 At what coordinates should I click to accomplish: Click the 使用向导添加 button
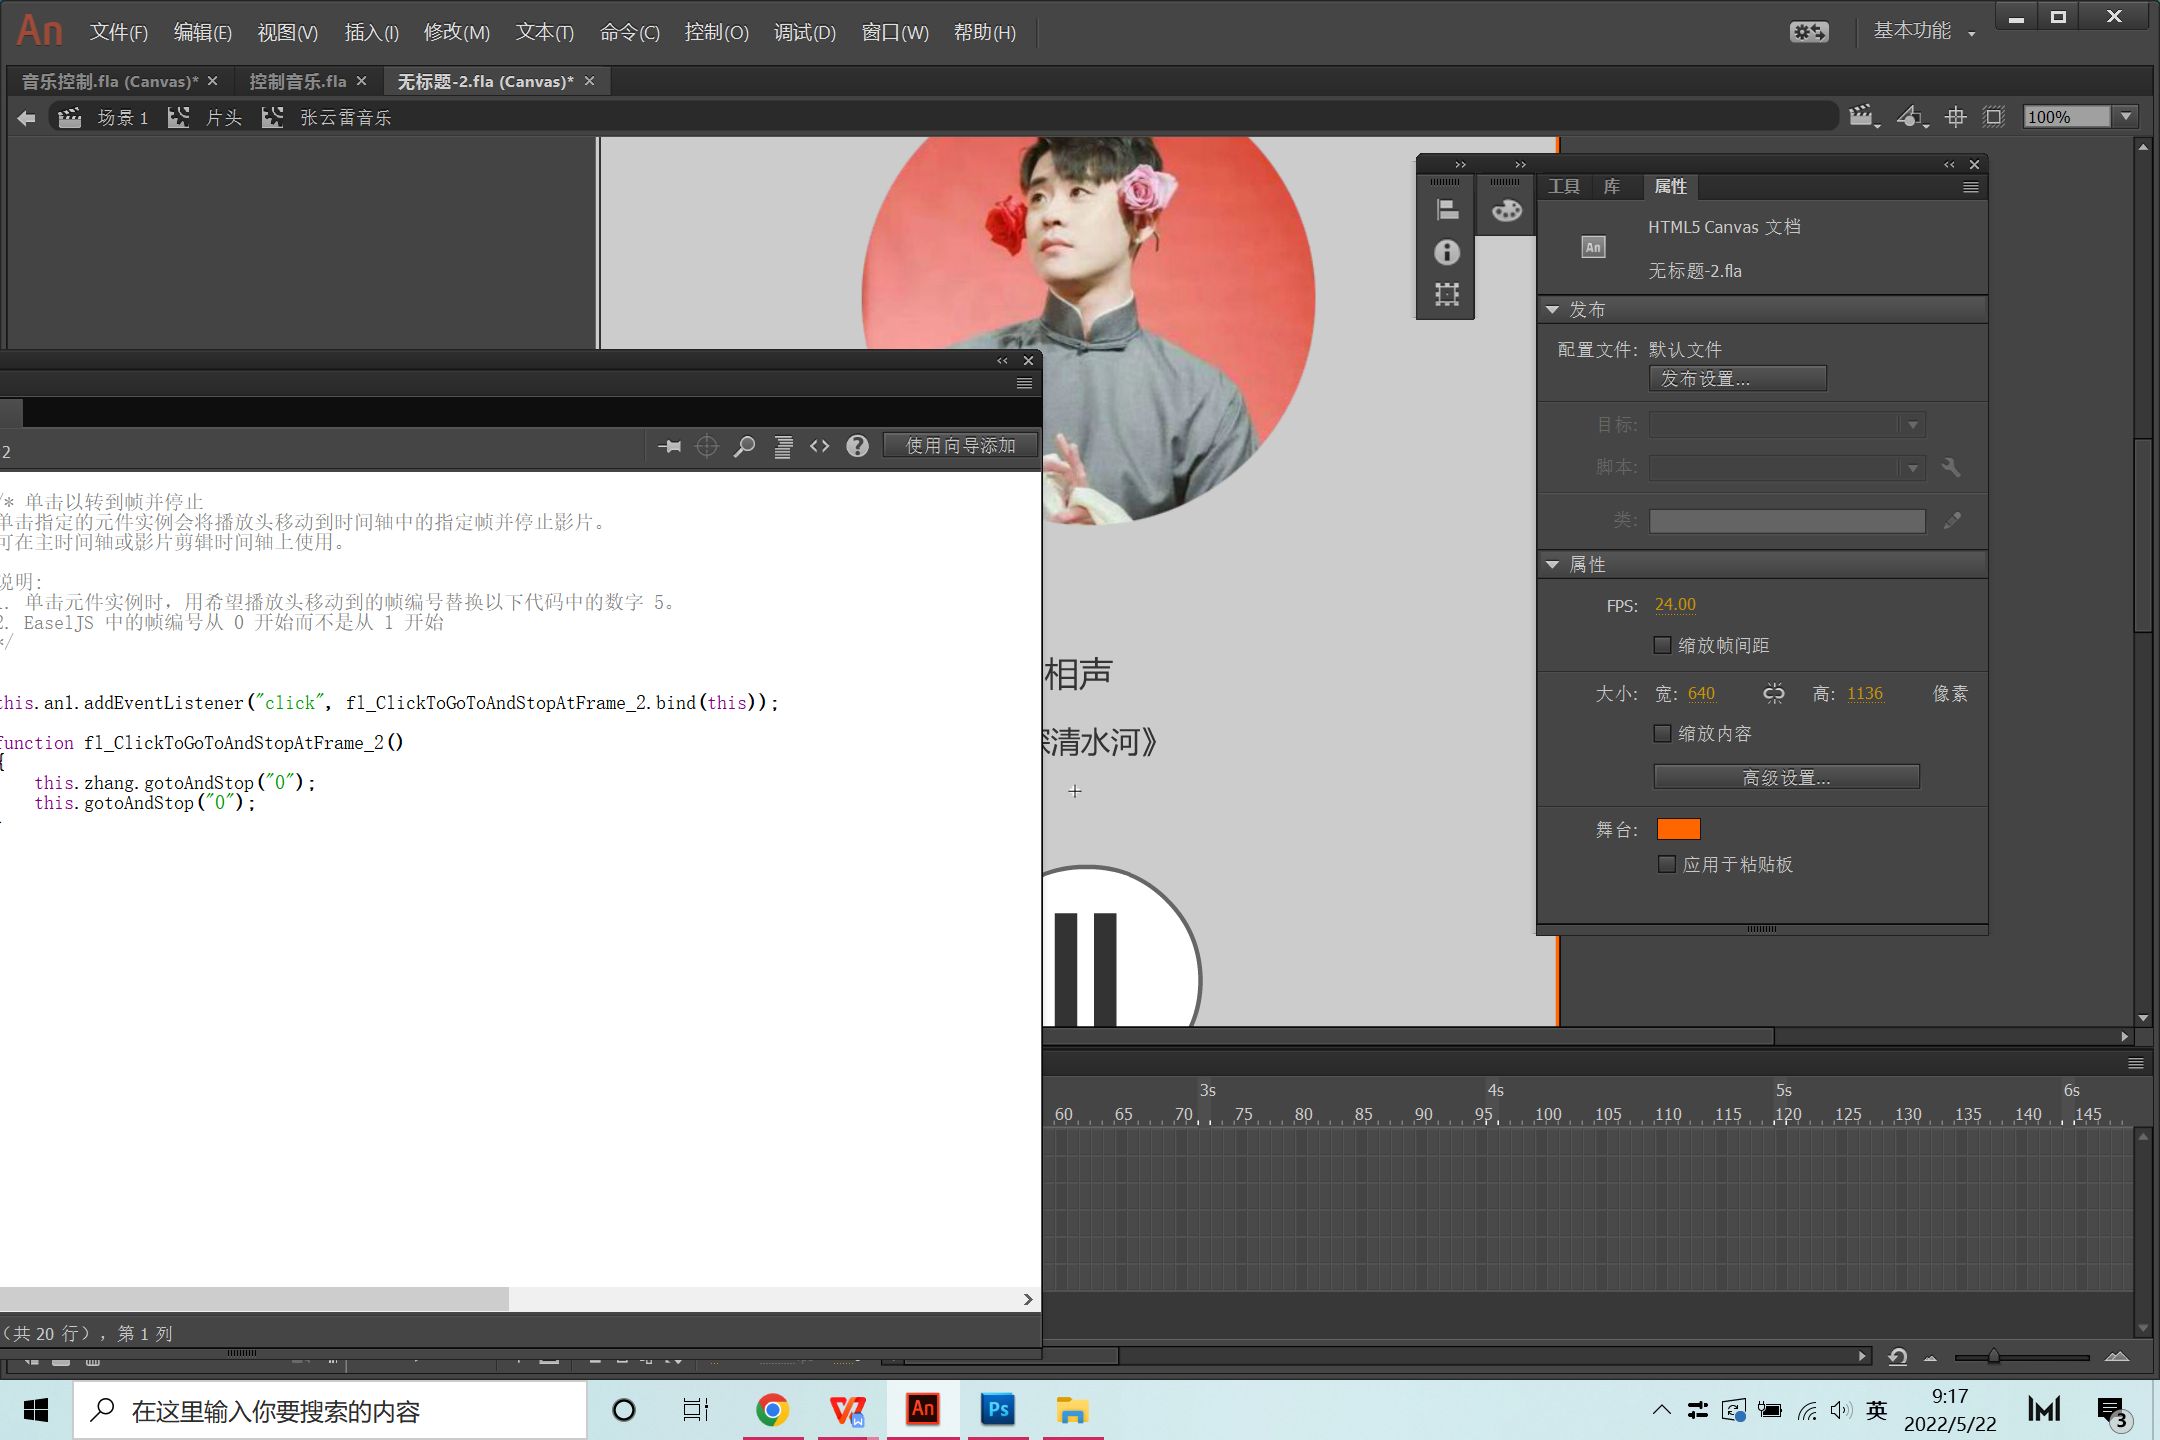[959, 446]
